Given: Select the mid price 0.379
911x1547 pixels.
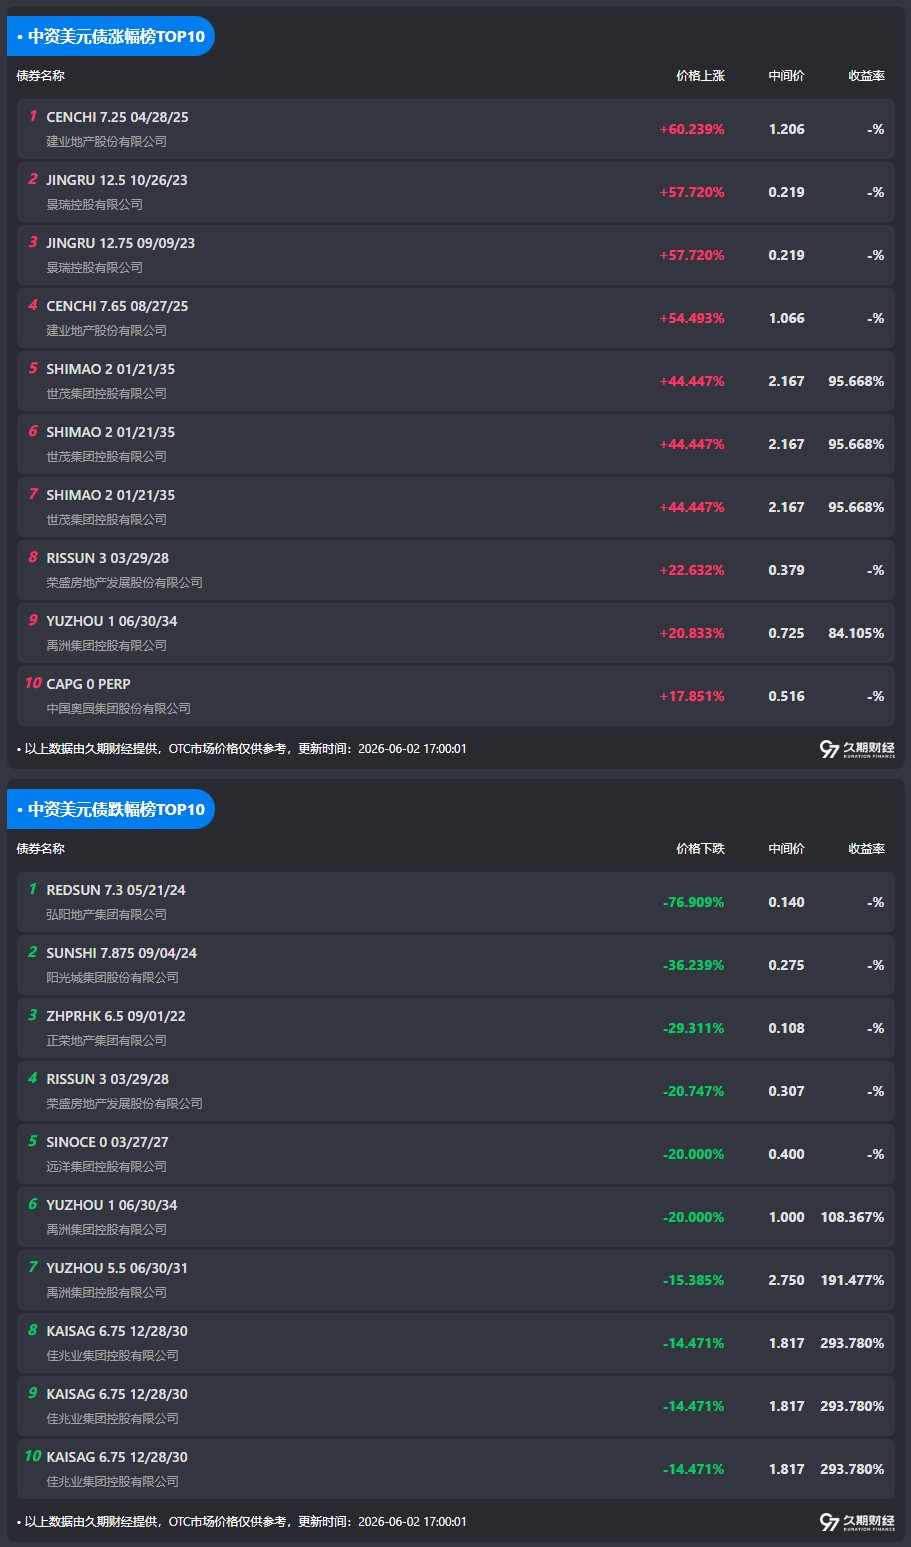Looking at the screenshot, I should click(x=786, y=570).
